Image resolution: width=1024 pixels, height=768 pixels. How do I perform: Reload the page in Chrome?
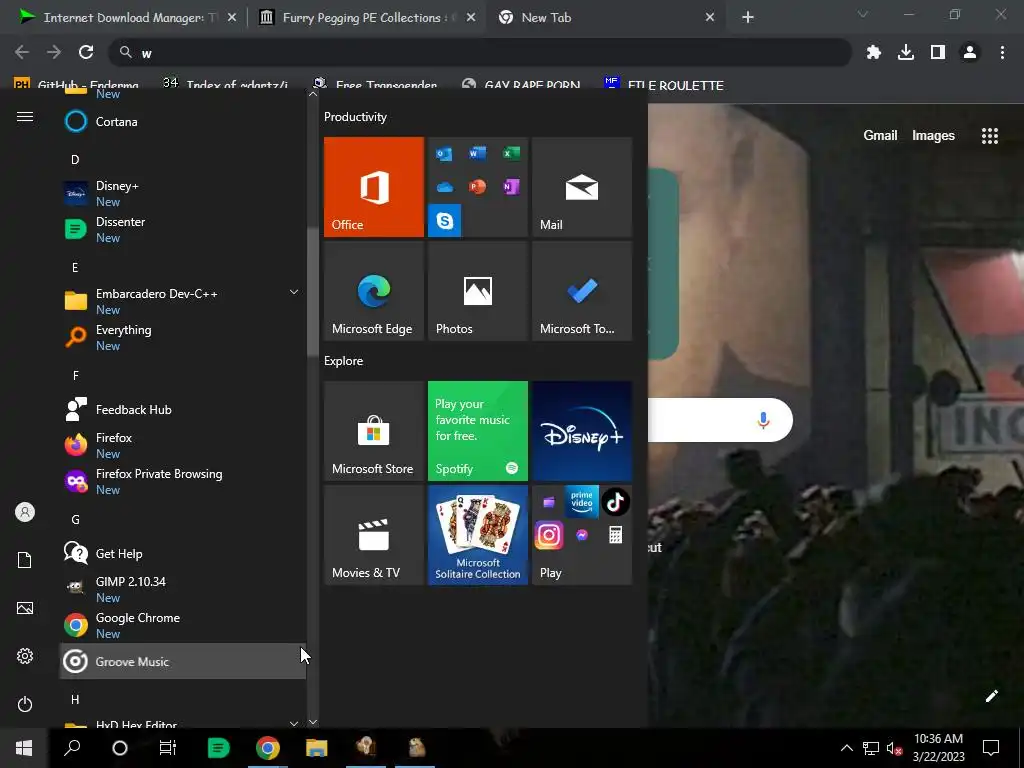click(86, 52)
